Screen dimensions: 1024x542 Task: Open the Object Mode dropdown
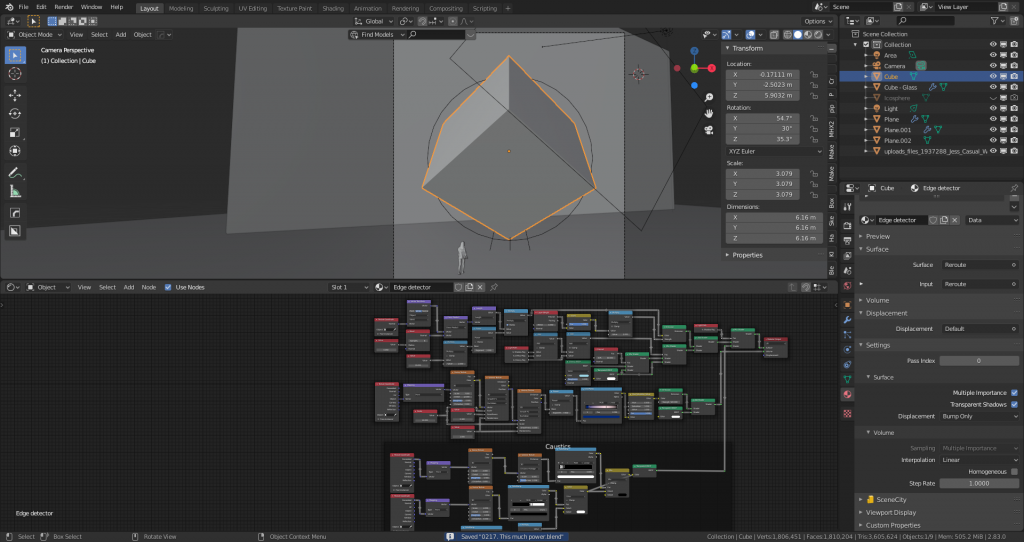point(35,35)
